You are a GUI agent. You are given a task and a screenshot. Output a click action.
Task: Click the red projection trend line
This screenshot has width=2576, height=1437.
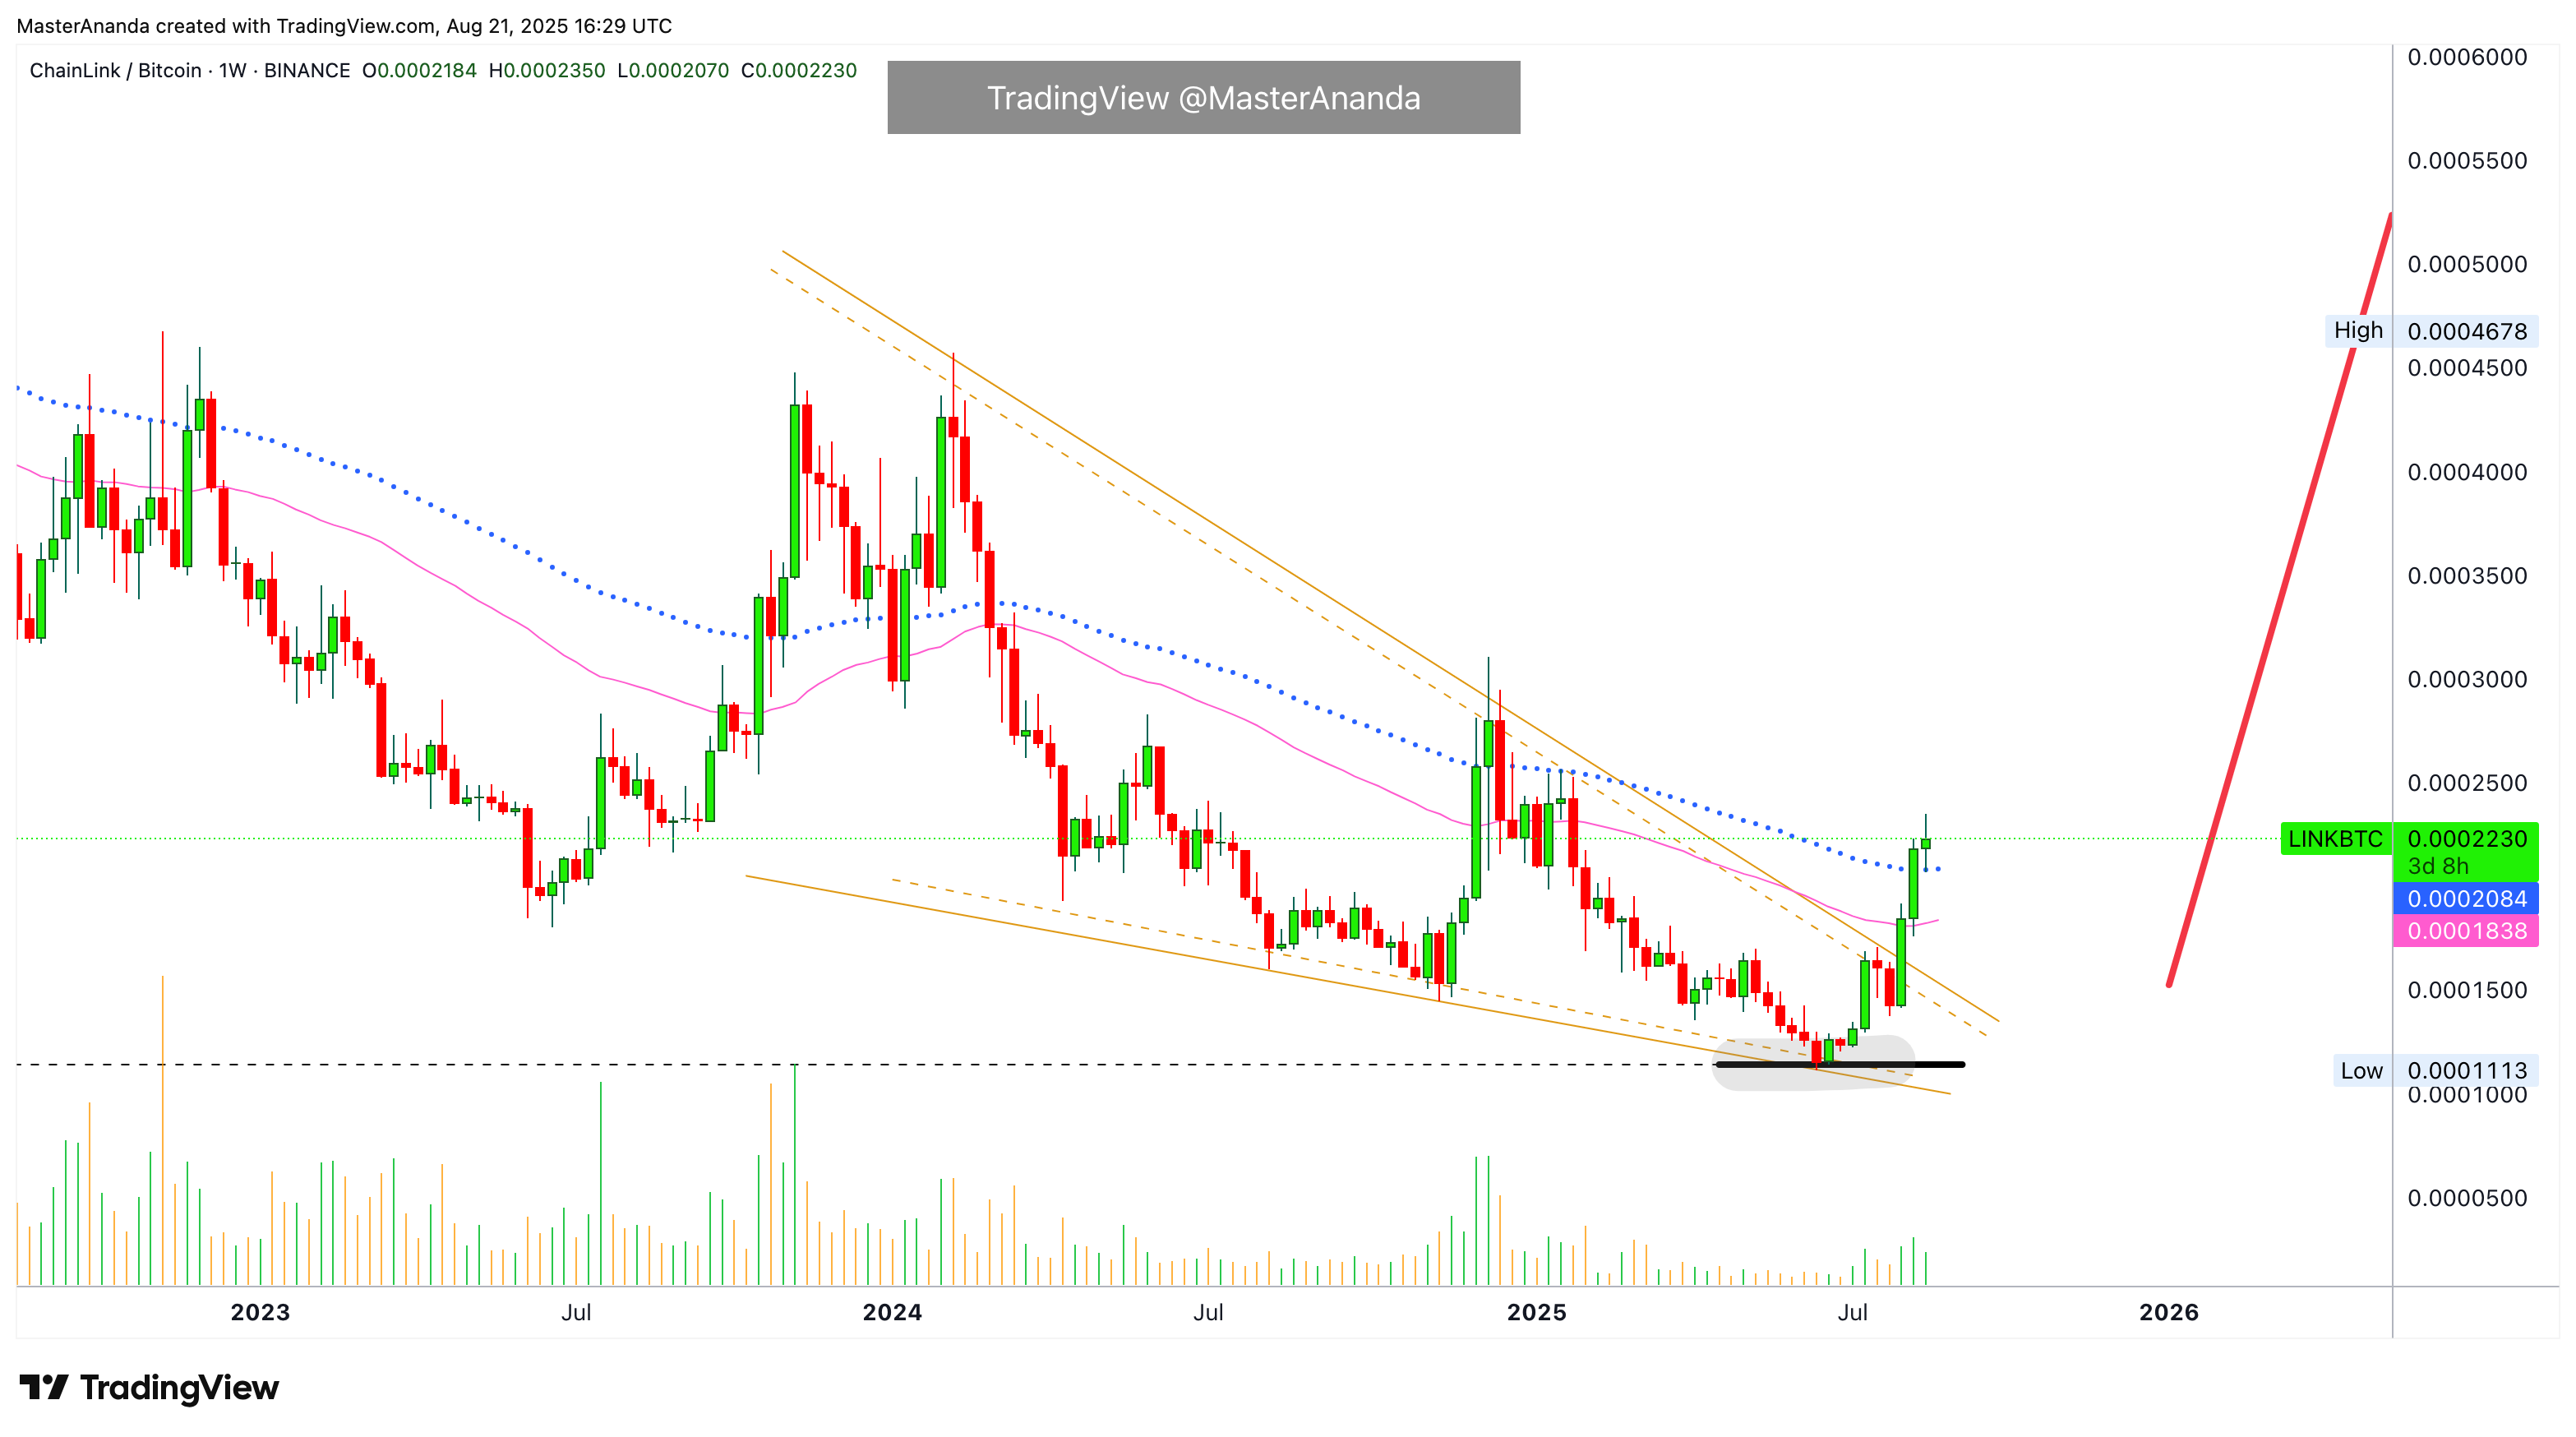pyautogui.click(x=2281, y=599)
